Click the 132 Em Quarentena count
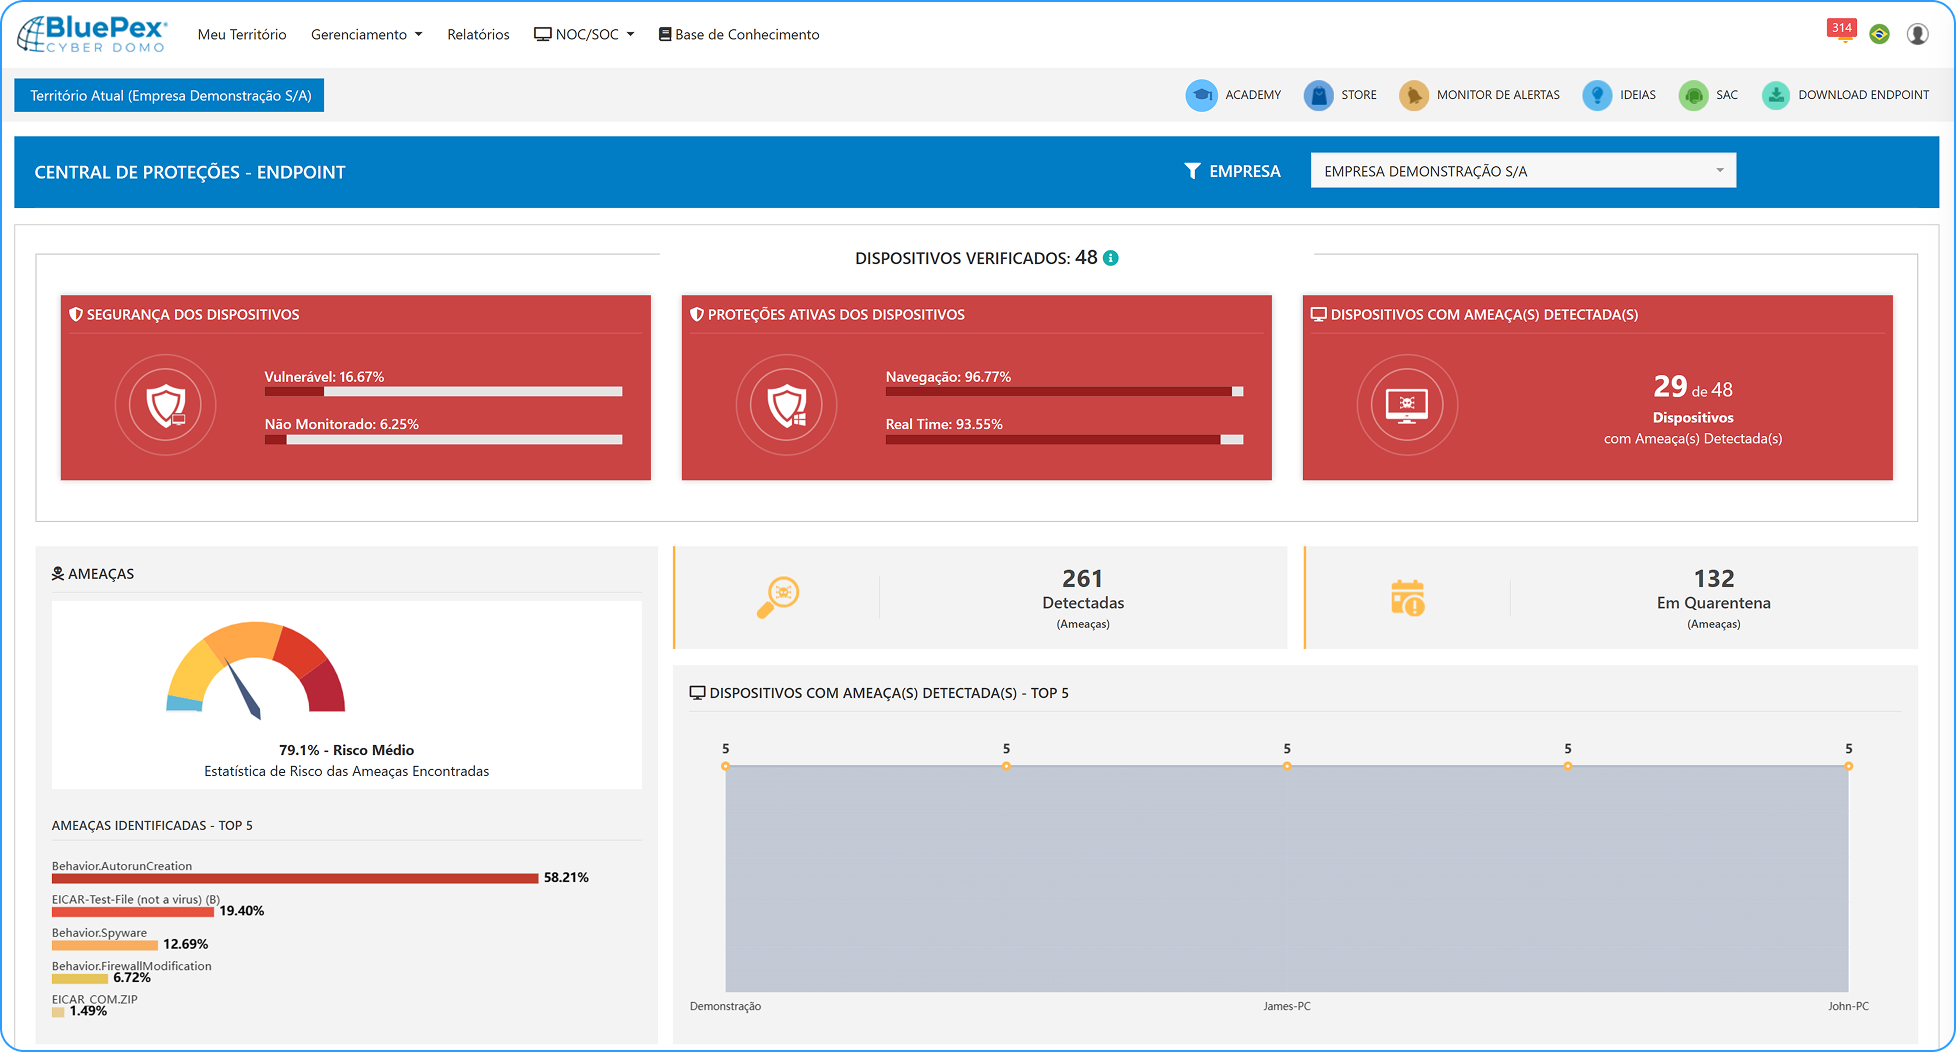The image size is (1956, 1052). point(1714,579)
